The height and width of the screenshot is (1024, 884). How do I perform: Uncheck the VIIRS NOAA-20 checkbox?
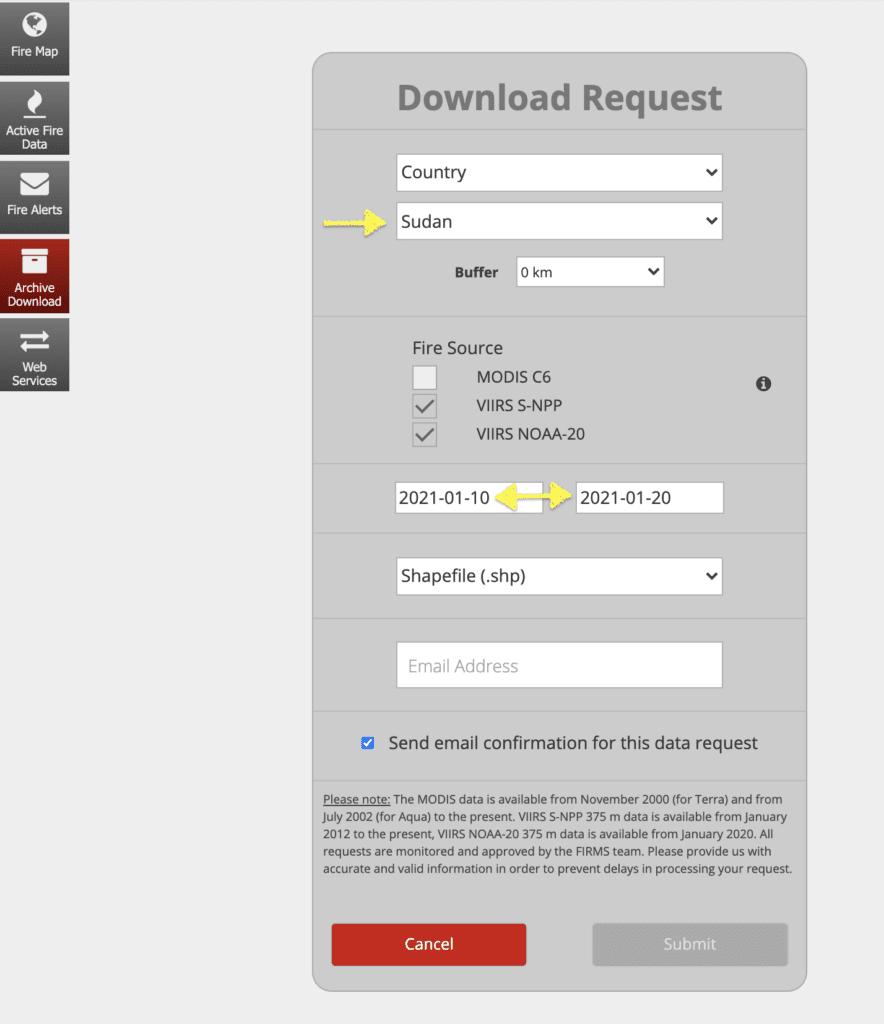(x=424, y=435)
